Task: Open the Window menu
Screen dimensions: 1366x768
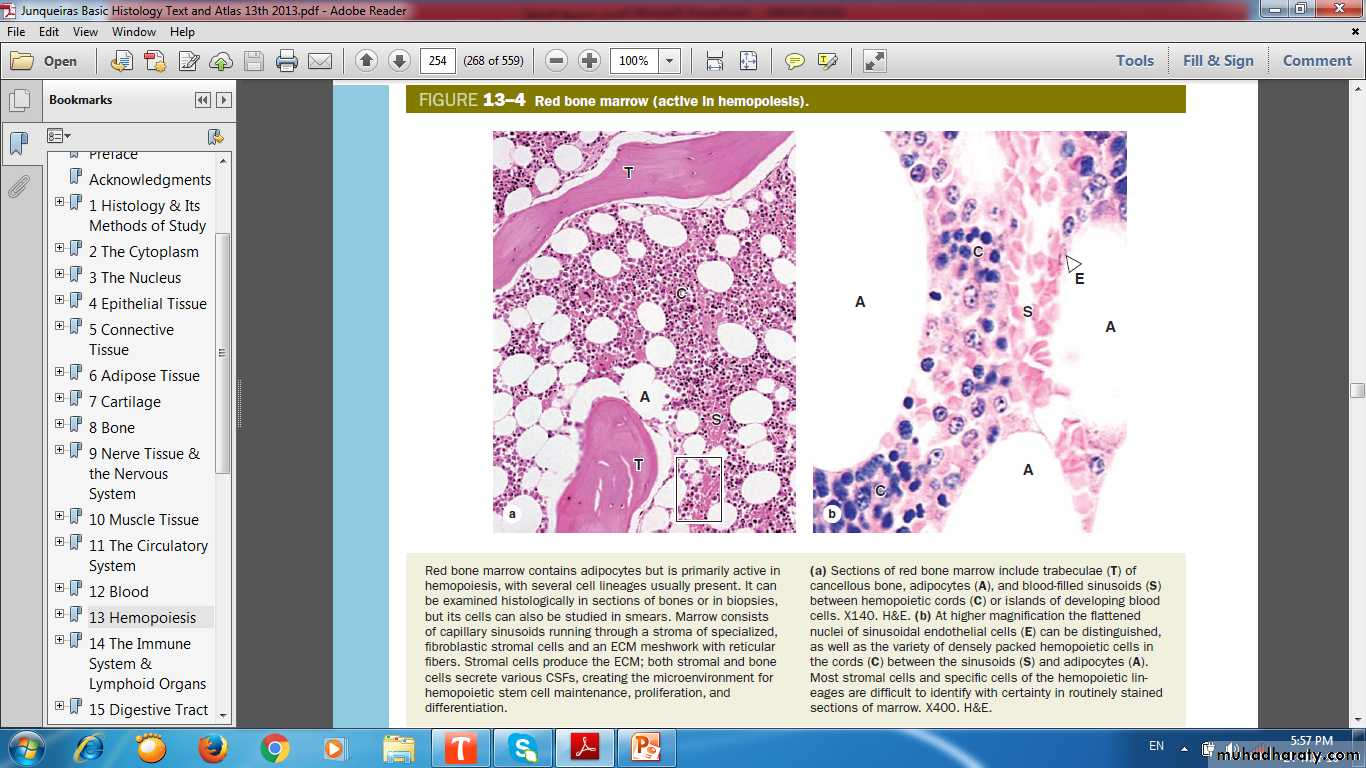Action: pos(134,32)
